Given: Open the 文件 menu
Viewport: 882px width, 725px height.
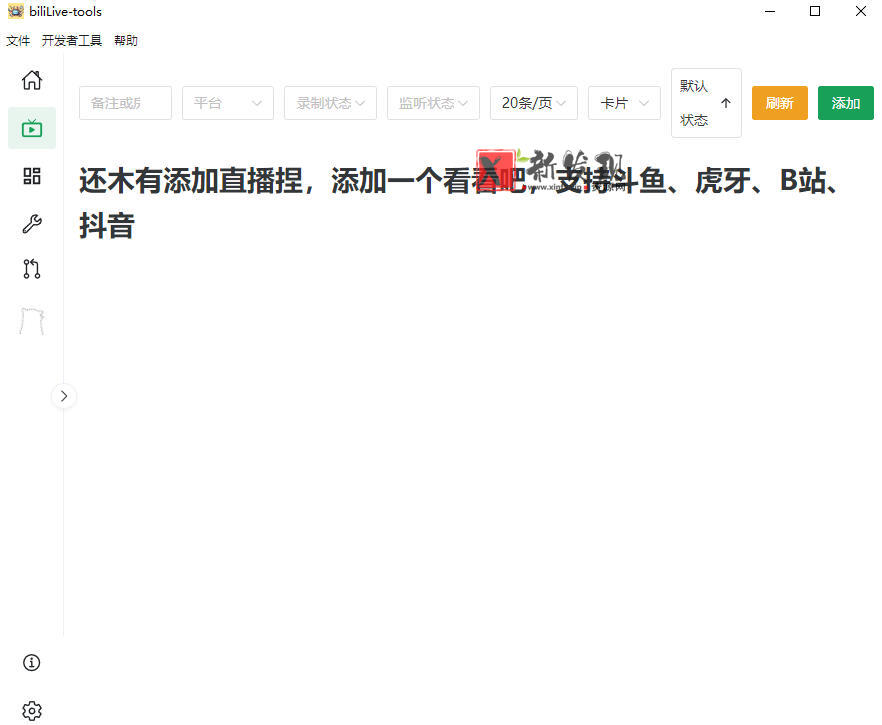Looking at the screenshot, I should pos(18,40).
